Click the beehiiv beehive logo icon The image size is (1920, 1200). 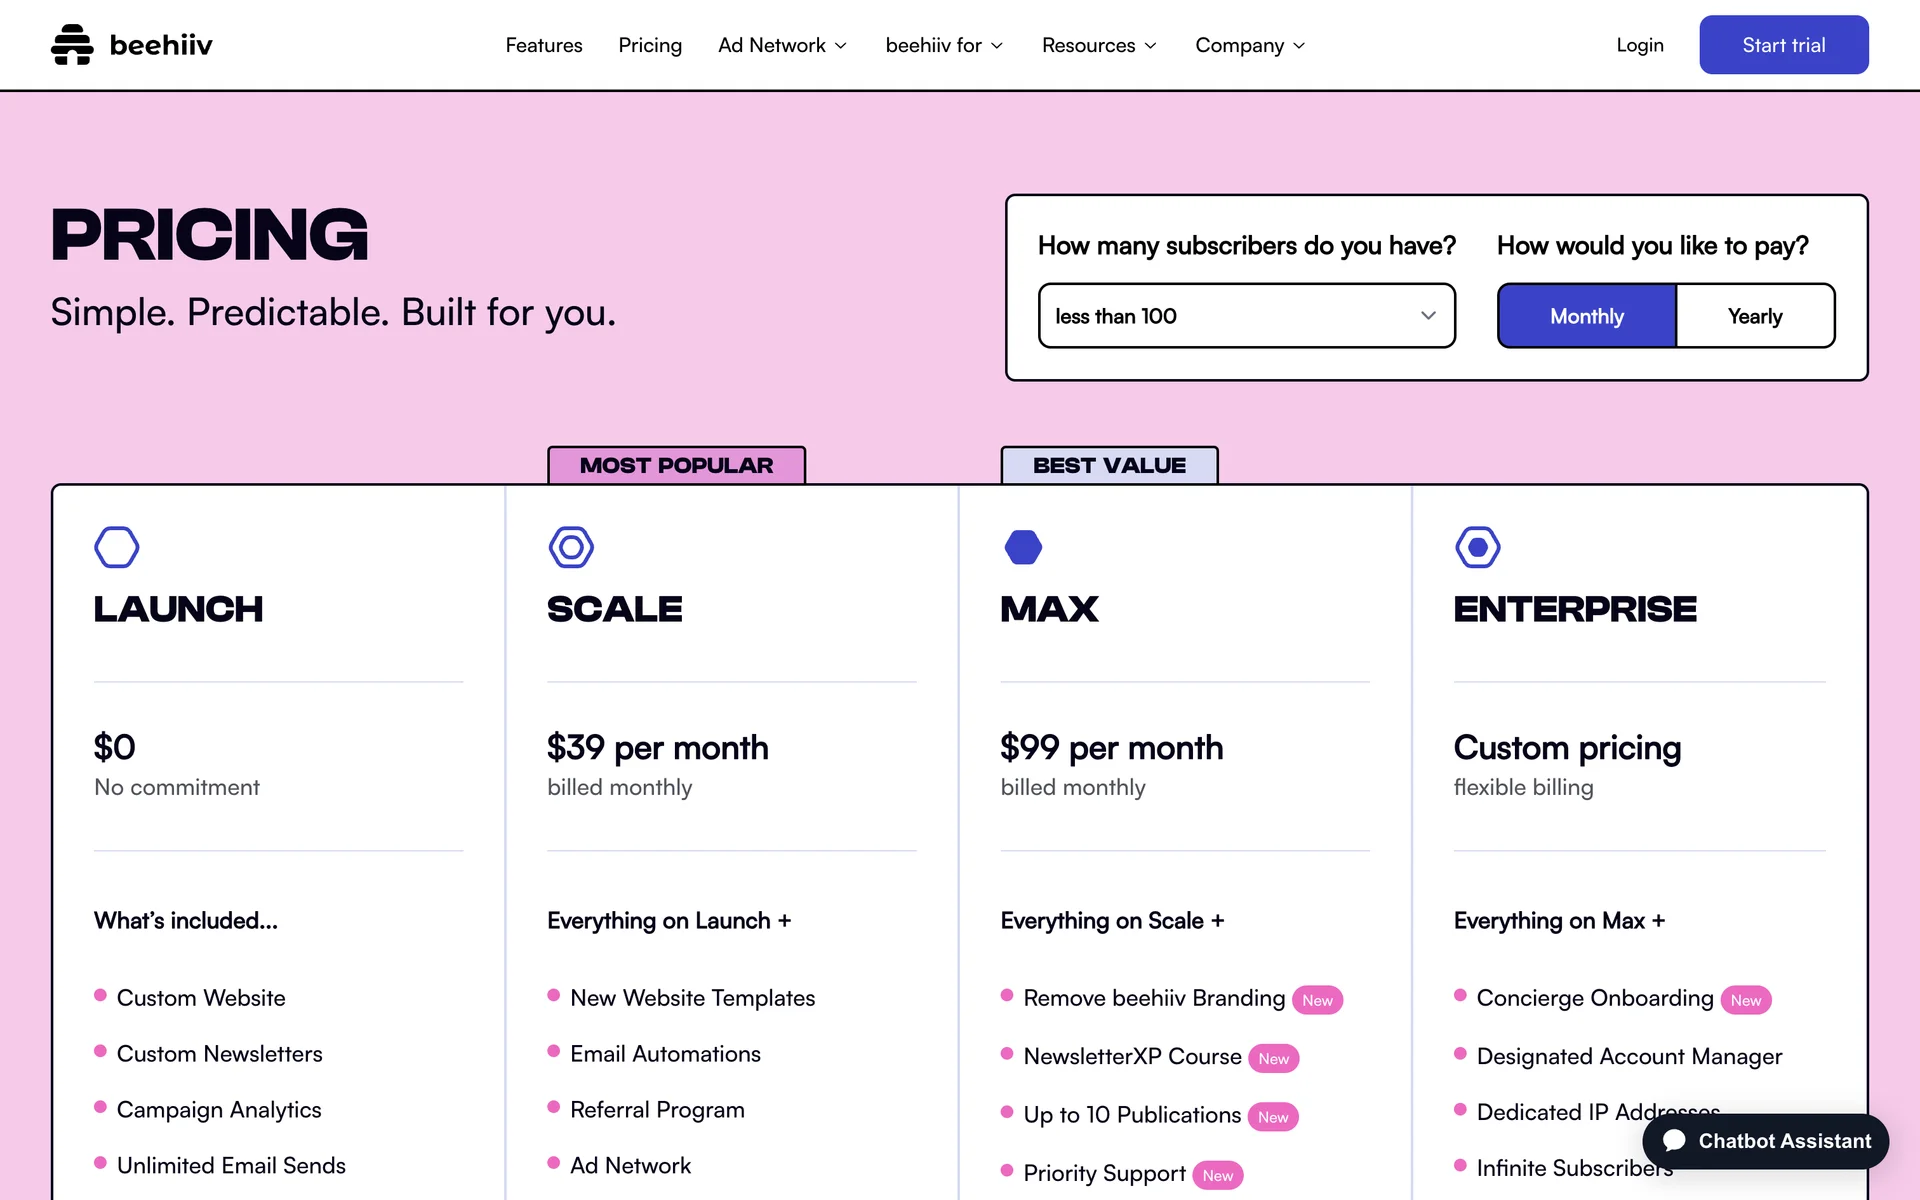tap(72, 45)
